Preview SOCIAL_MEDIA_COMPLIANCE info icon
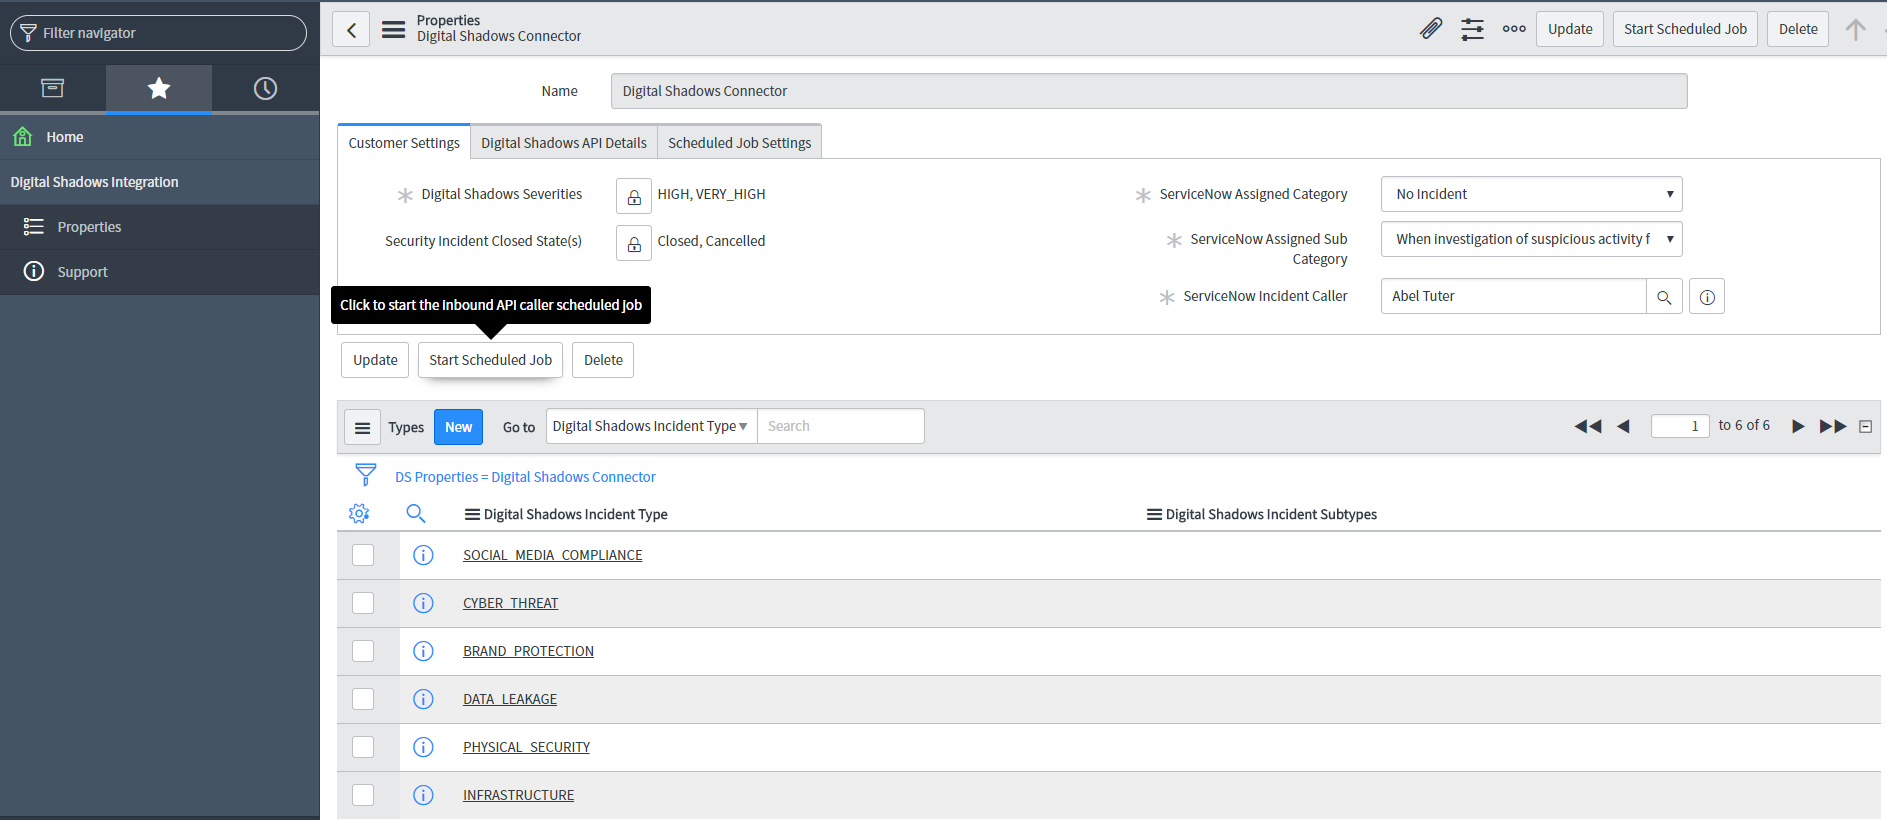The width and height of the screenshot is (1887, 820). (x=423, y=555)
